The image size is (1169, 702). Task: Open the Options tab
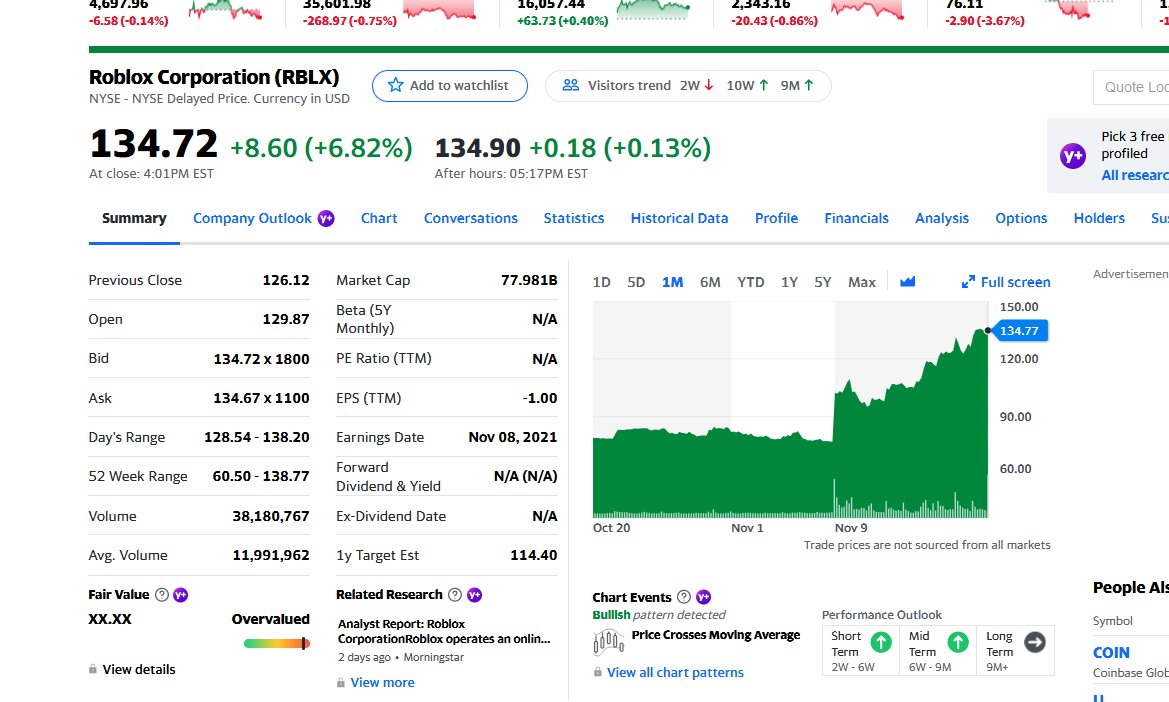click(1021, 218)
